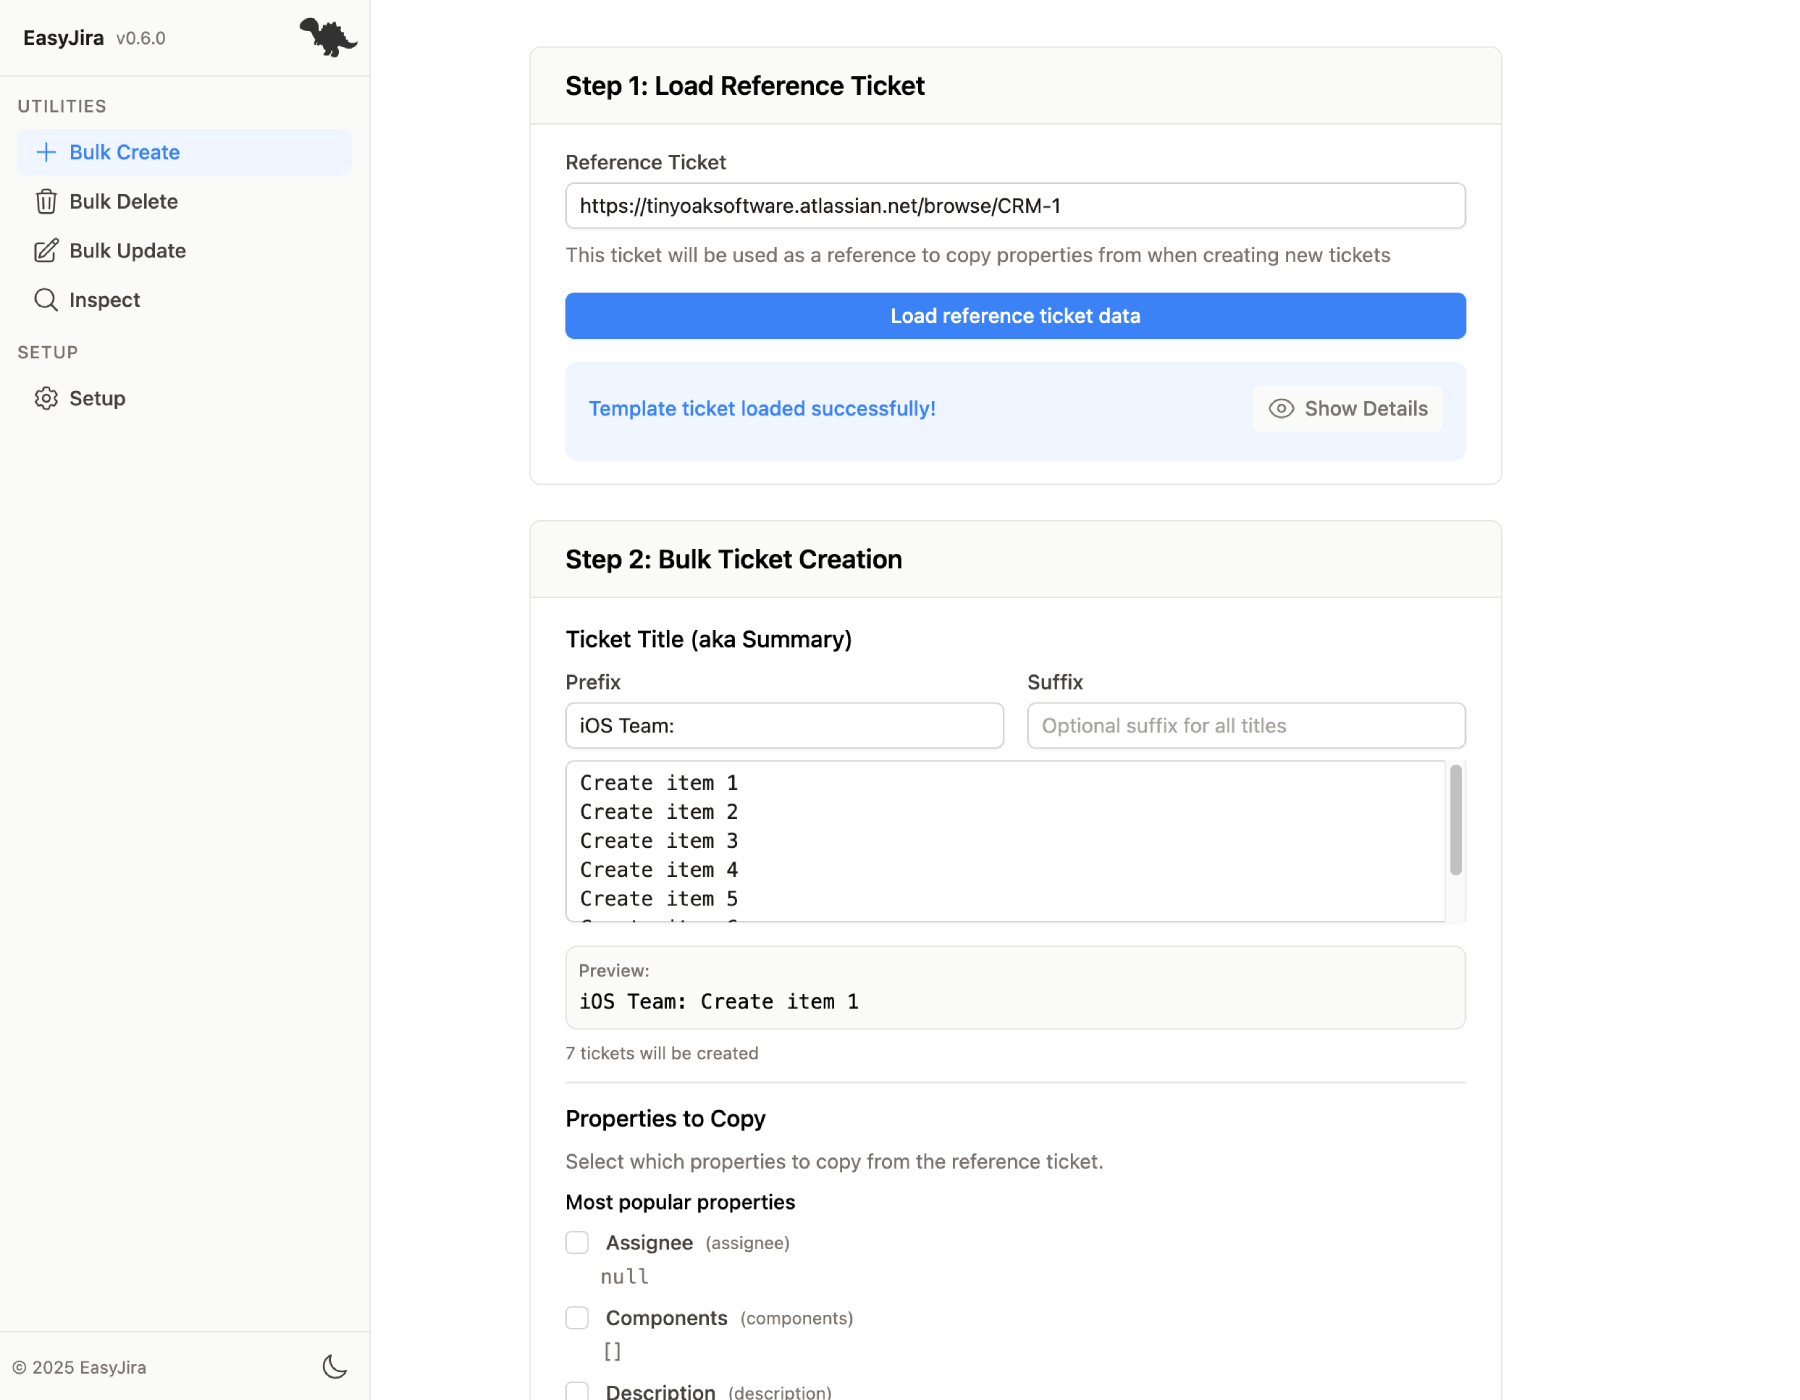
Task: Expand details of the loaded template ticket
Action: pyautogui.click(x=1347, y=408)
